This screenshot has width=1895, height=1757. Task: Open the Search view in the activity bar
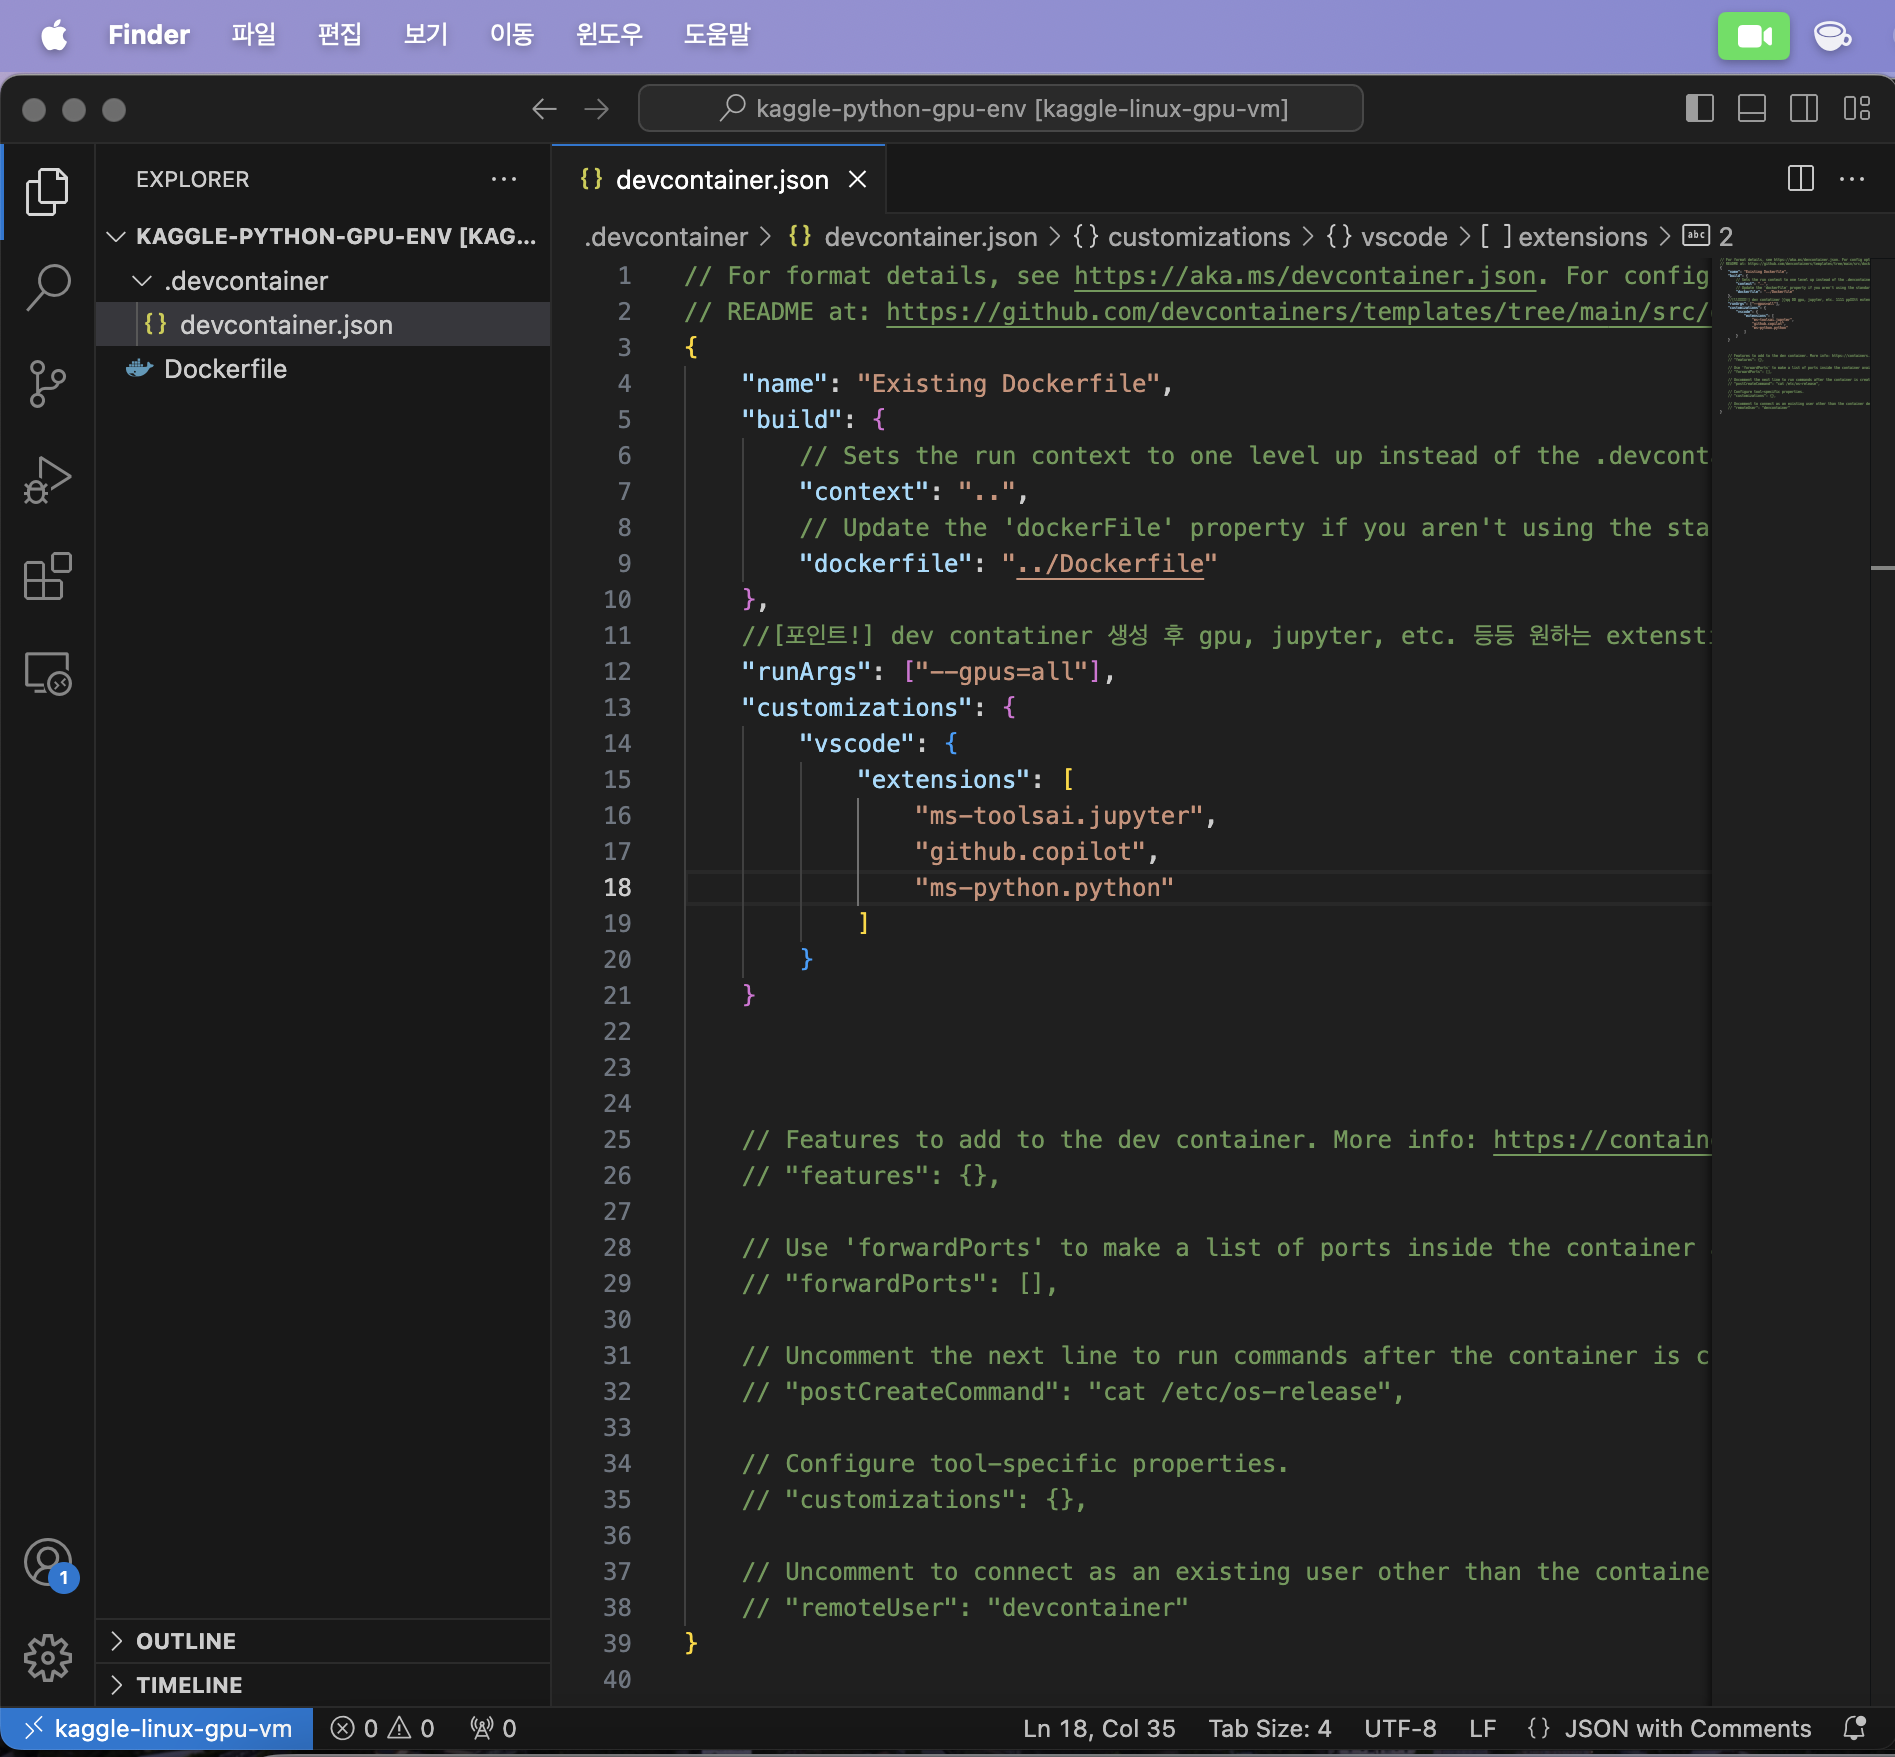(x=47, y=287)
